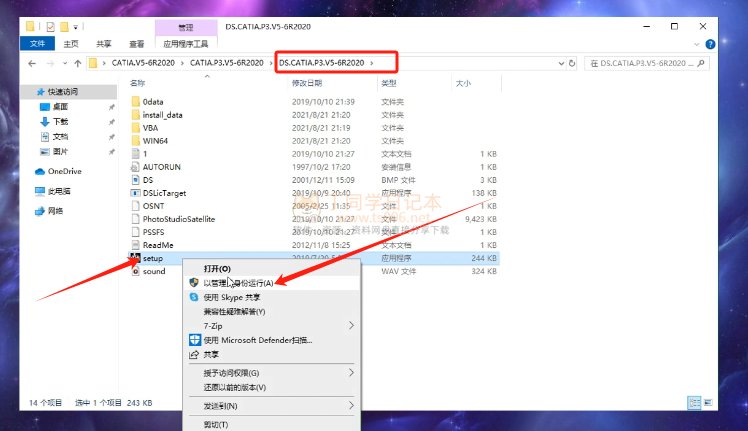
Task: Select the DS BMP file icon
Action: (x=135, y=180)
